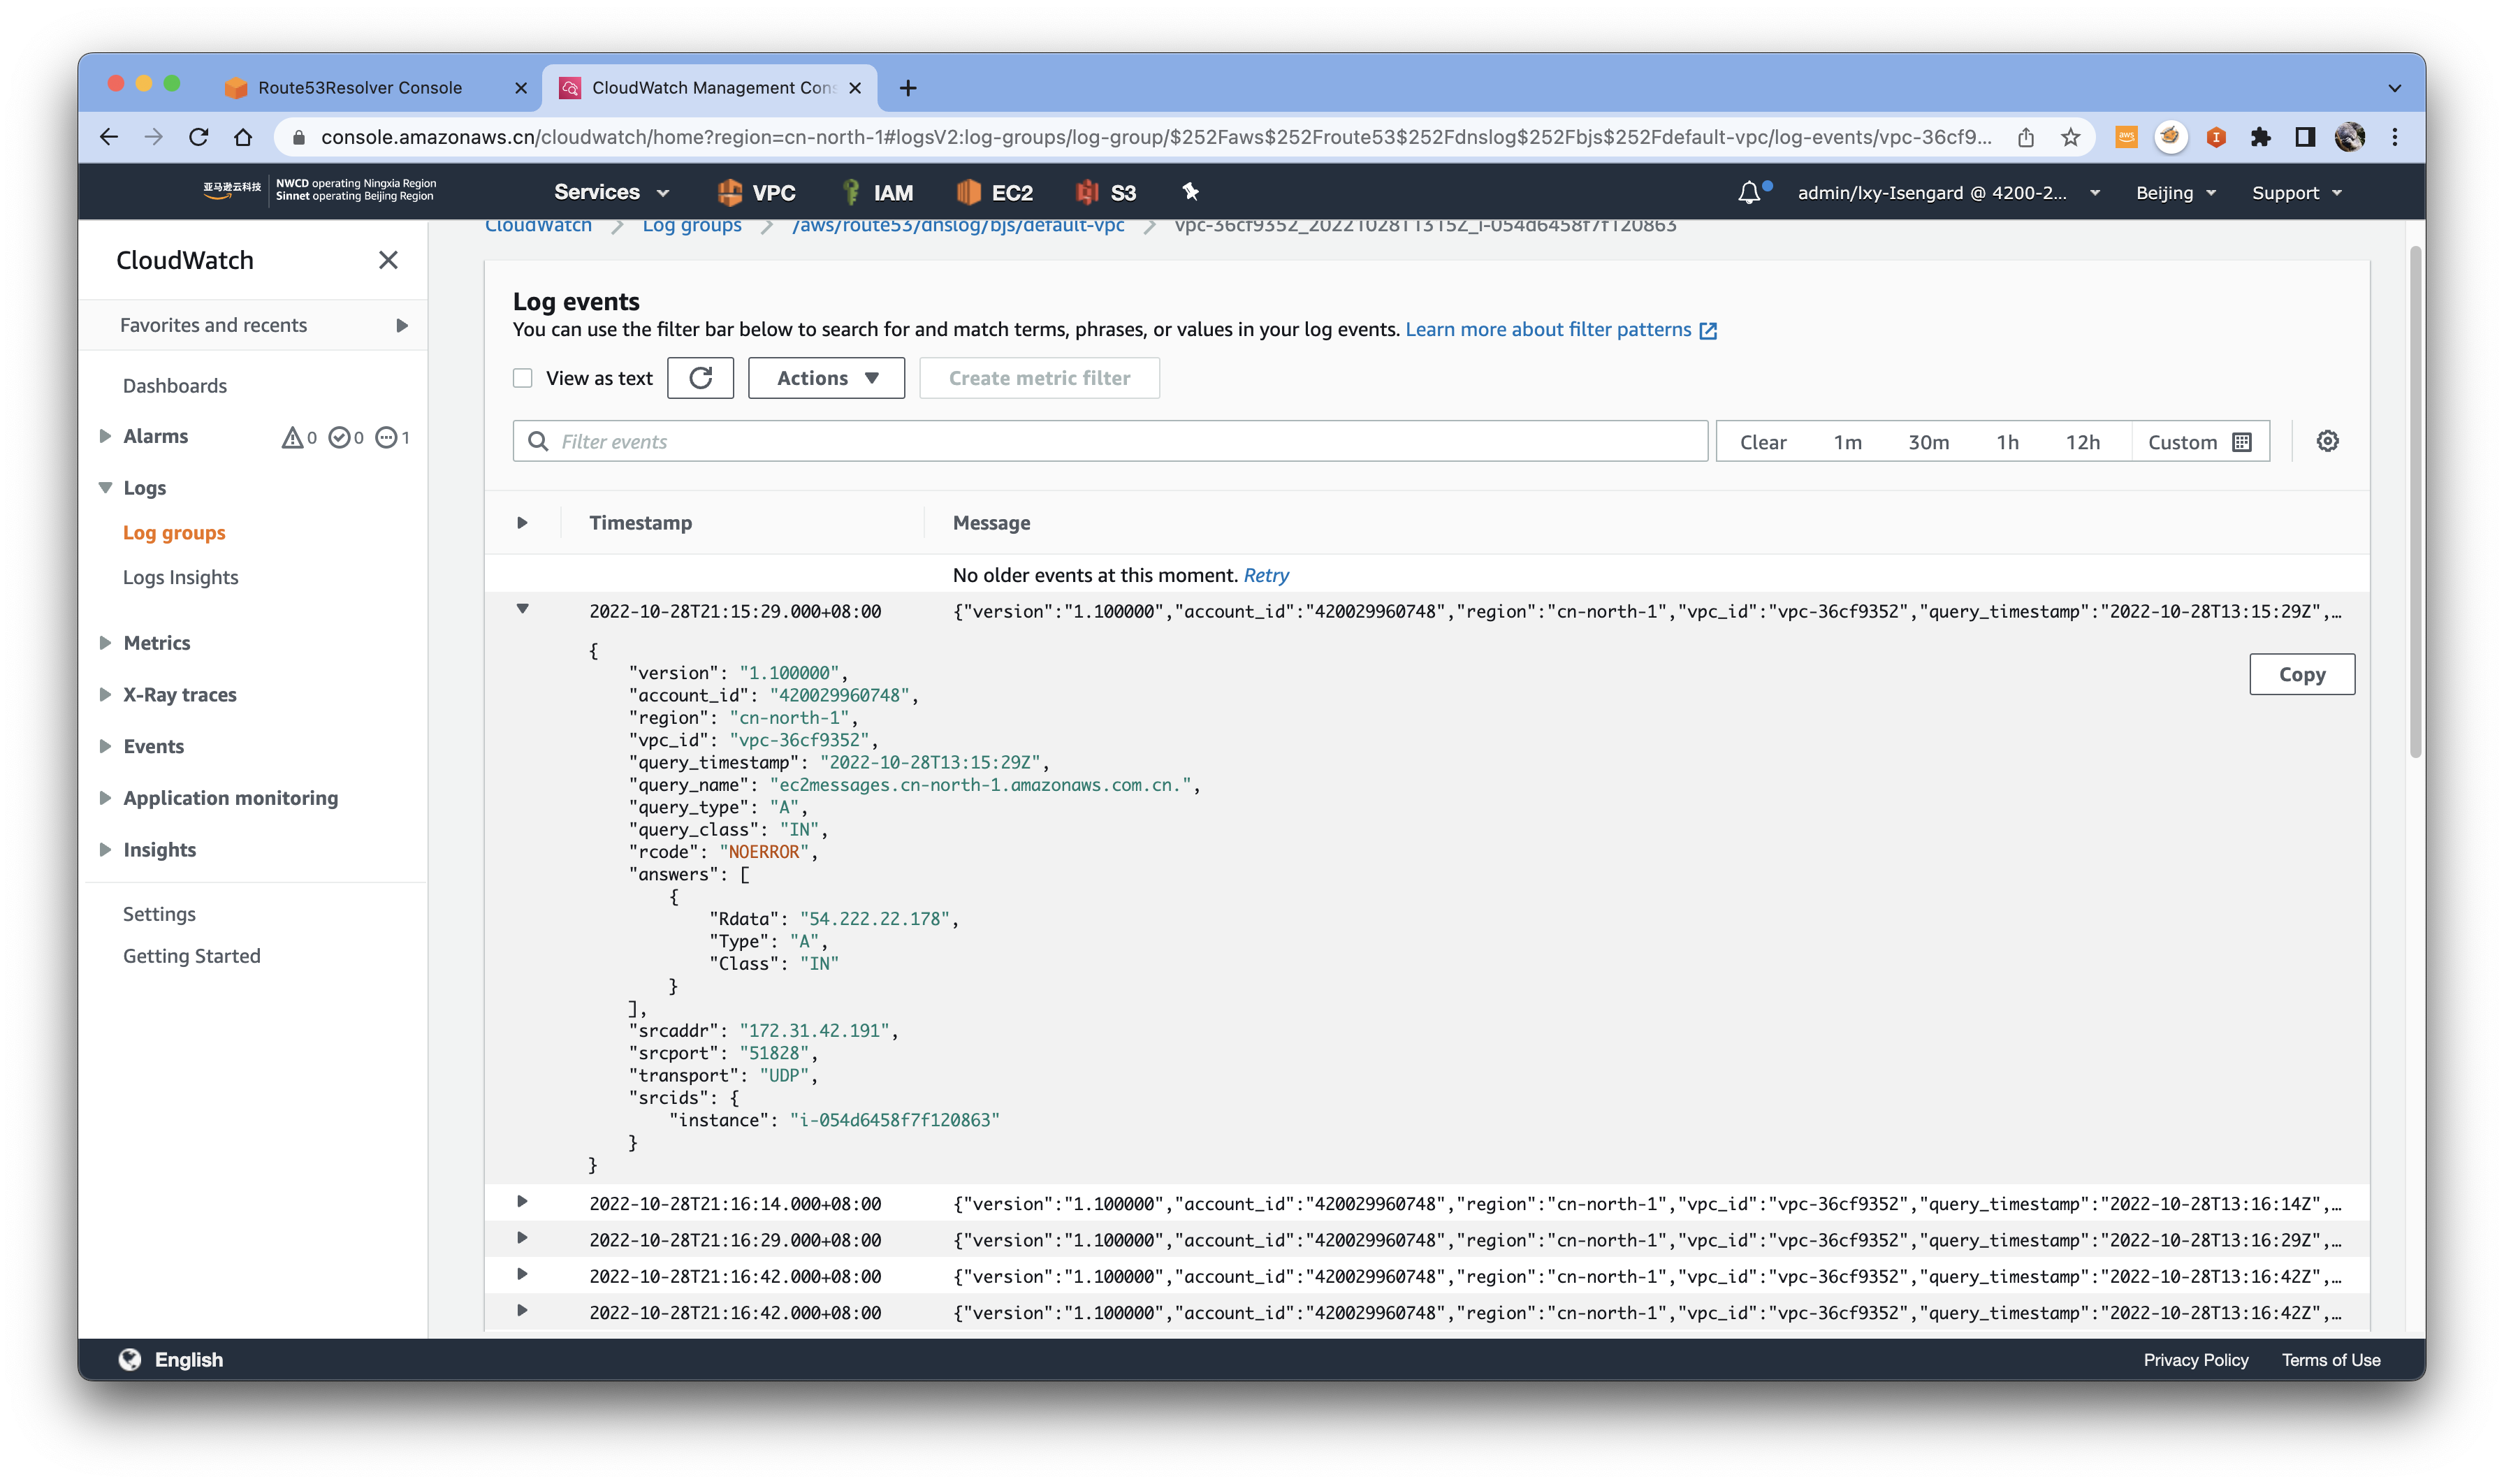Image resolution: width=2504 pixels, height=1484 pixels.
Task: Expand the 21:16:14 log event row
Action: (522, 1202)
